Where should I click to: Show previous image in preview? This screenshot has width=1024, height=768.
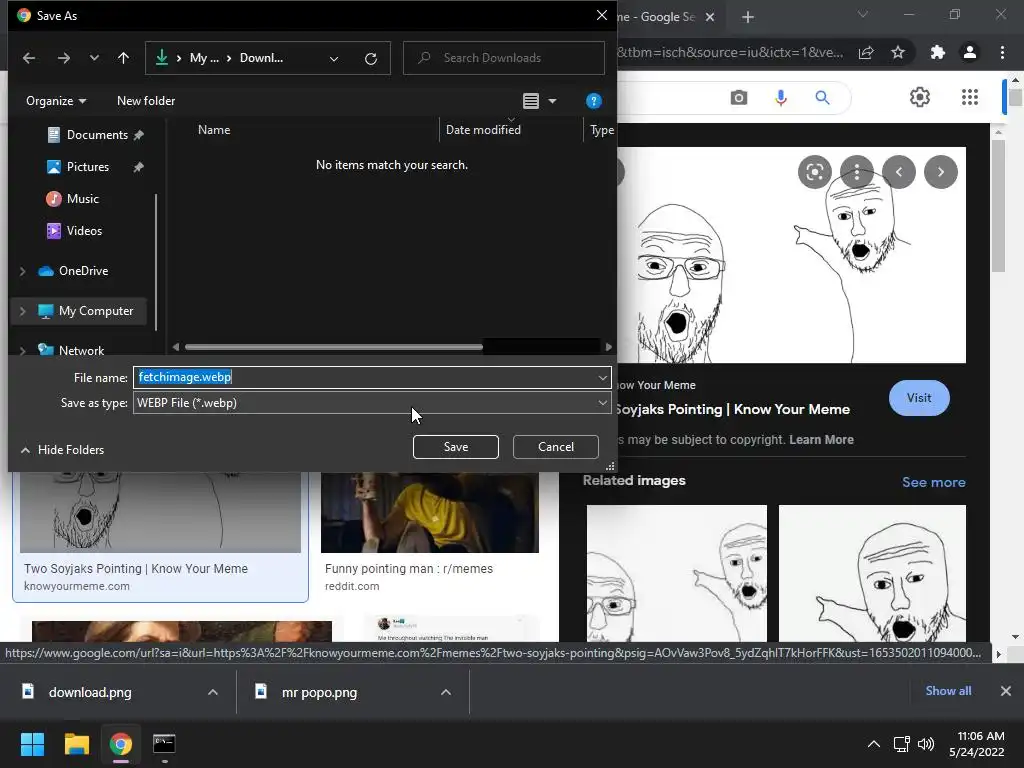(x=899, y=172)
